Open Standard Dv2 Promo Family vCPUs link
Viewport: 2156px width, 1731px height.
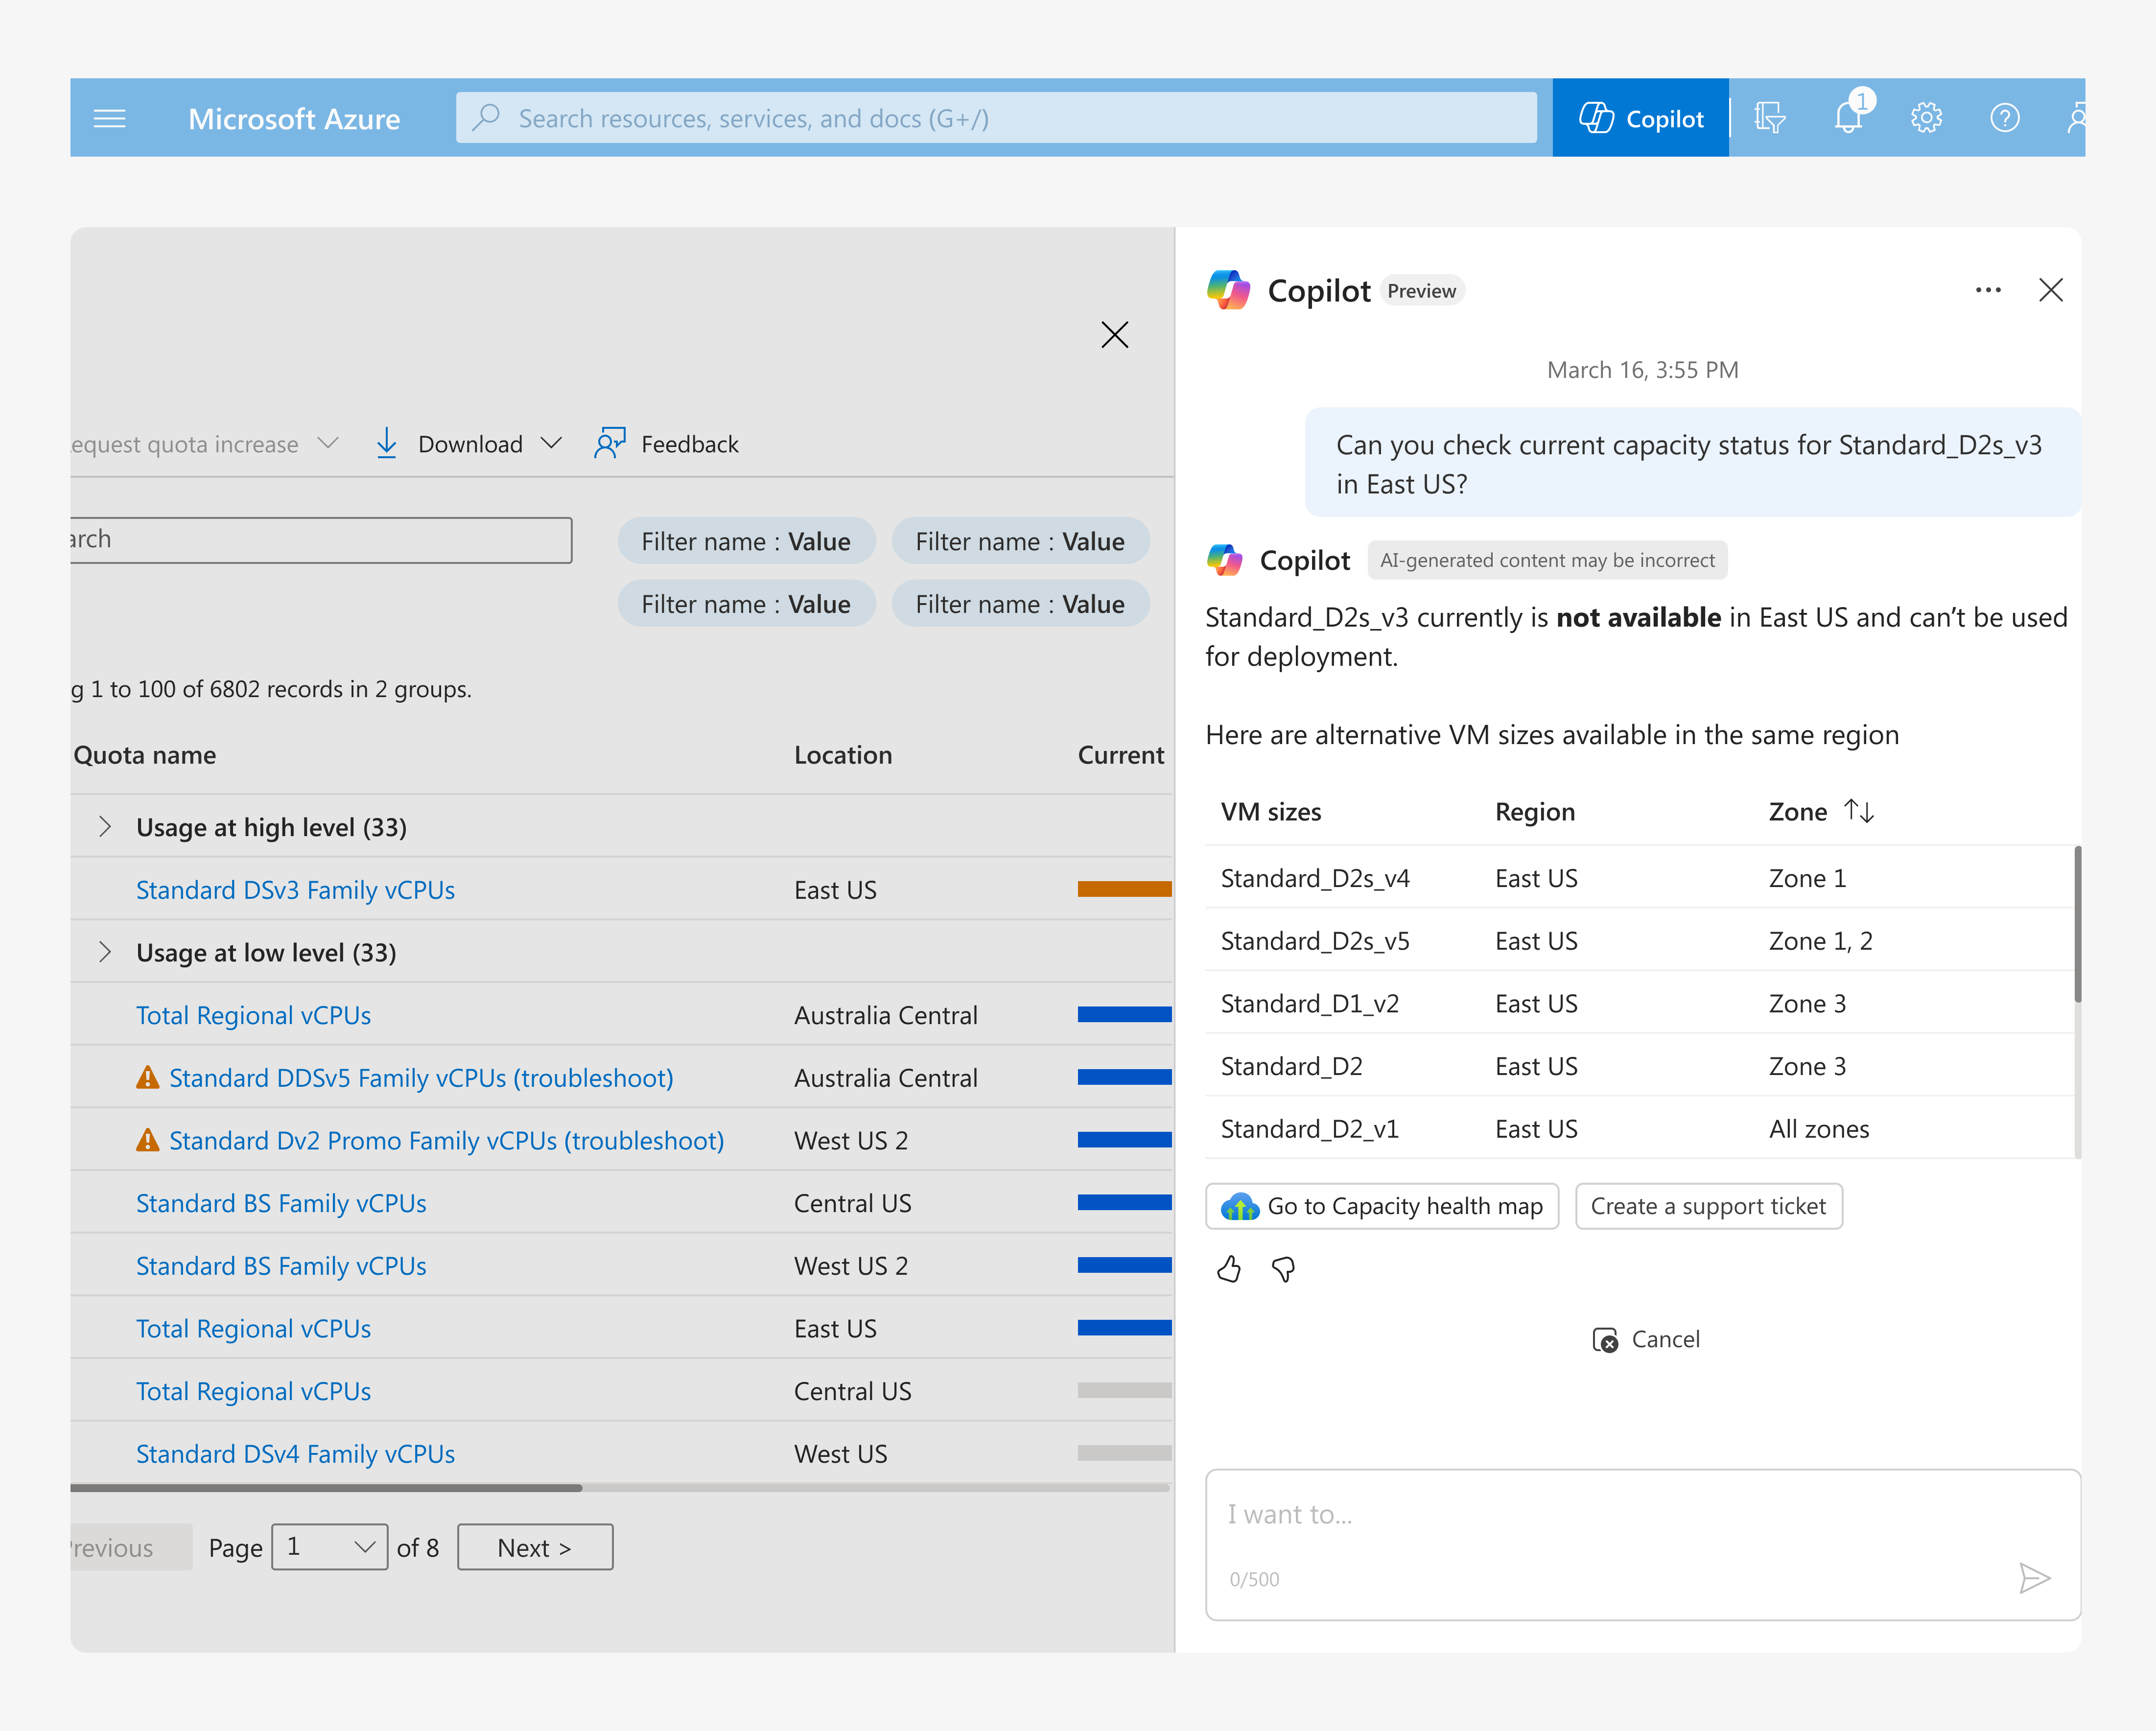pyautogui.click(x=446, y=1141)
